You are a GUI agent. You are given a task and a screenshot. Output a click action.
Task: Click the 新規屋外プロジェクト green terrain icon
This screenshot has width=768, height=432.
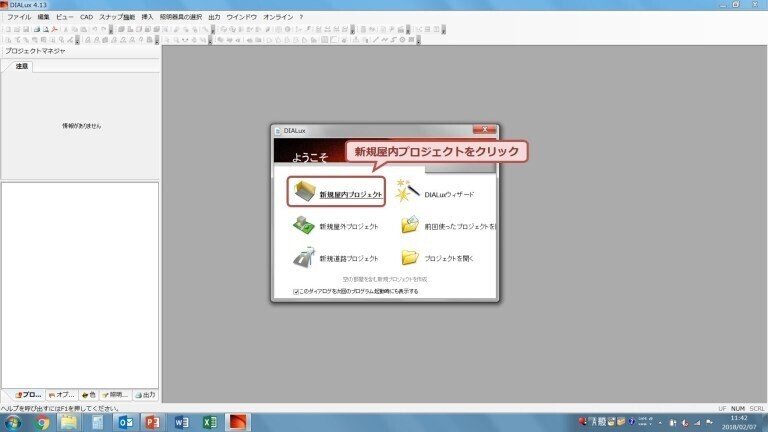[x=304, y=225]
